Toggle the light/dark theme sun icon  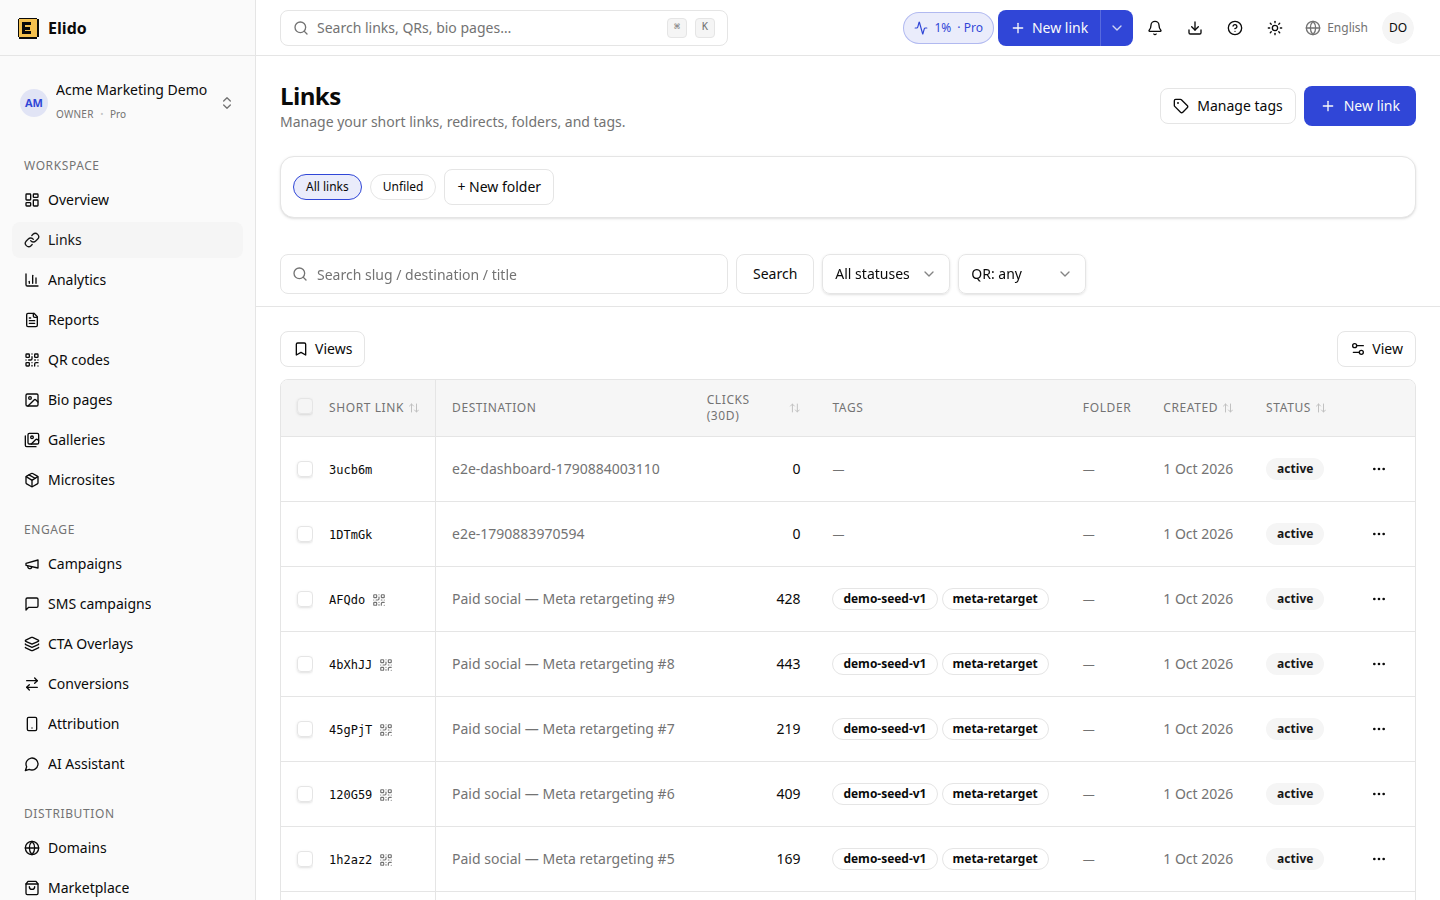(x=1275, y=28)
